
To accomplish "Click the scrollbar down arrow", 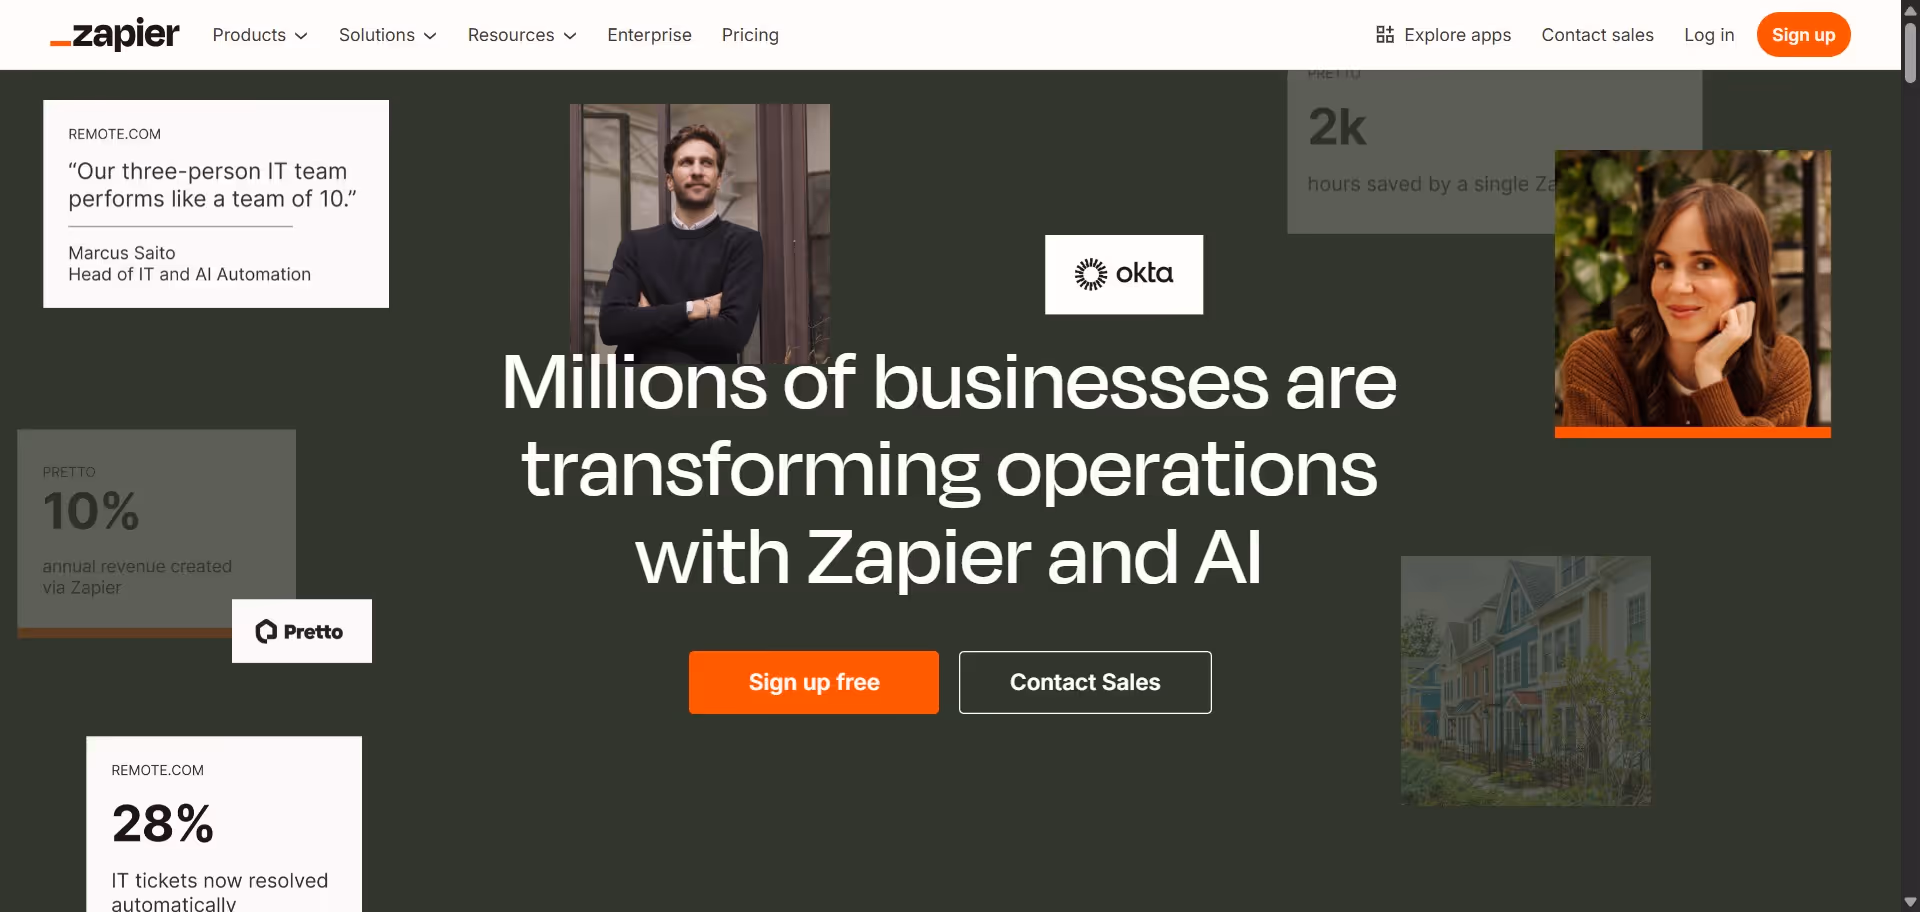I will tap(1910, 902).
